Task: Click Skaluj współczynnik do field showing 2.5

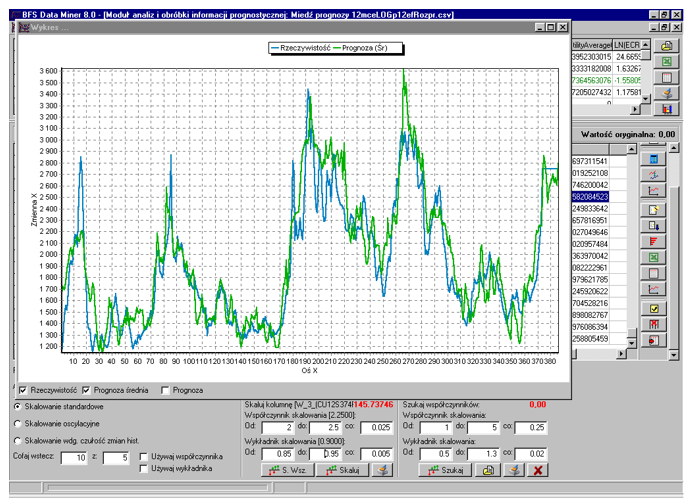Action: pos(325,427)
